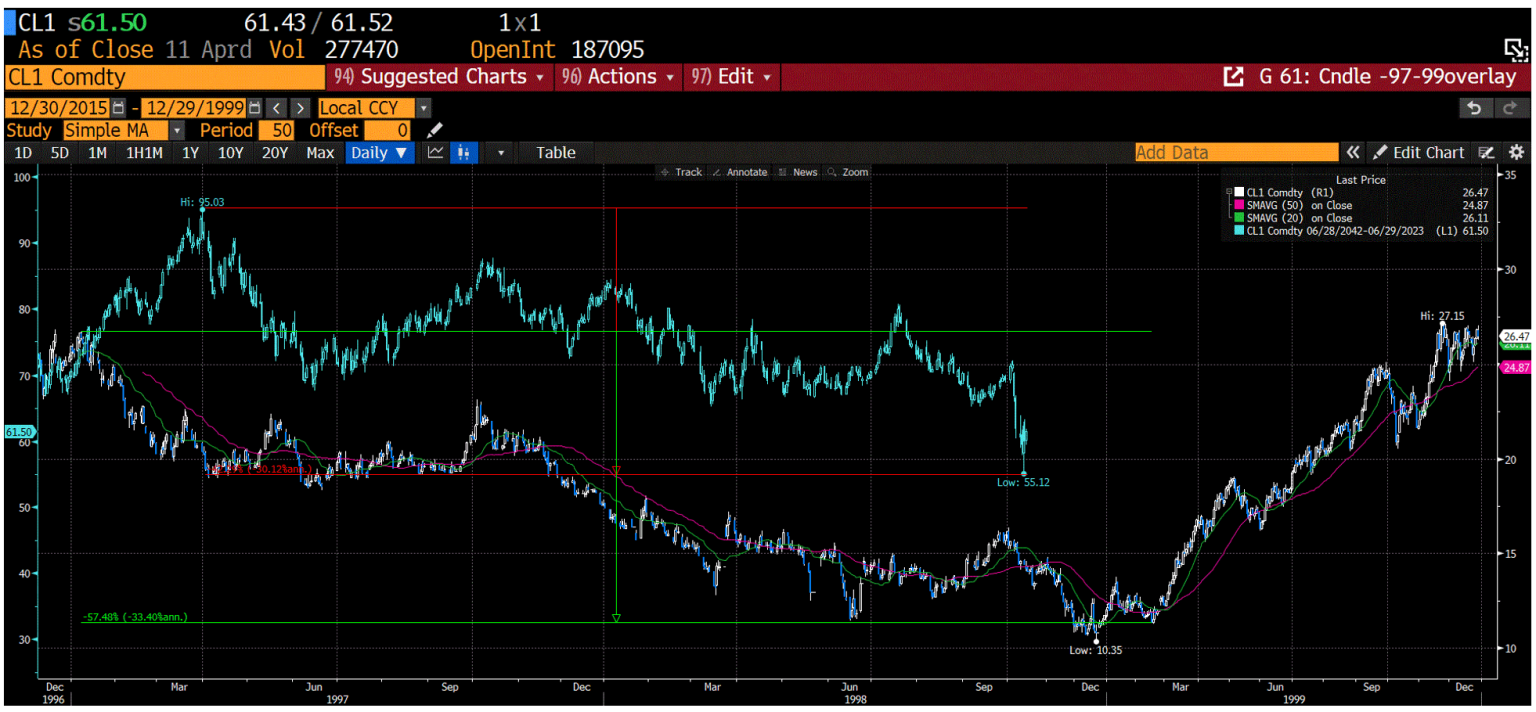Collapse the panel using the double-chevron control

coord(1353,152)
